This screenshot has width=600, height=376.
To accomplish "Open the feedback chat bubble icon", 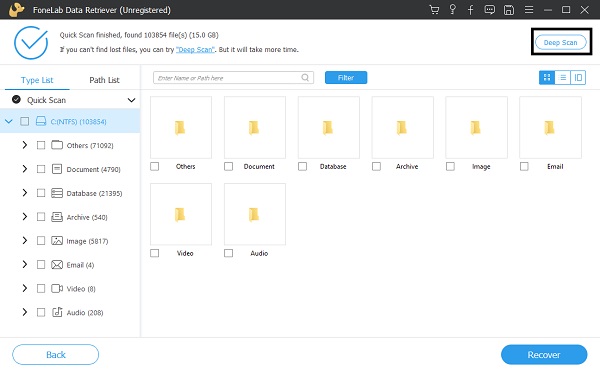I will point(489,10).
